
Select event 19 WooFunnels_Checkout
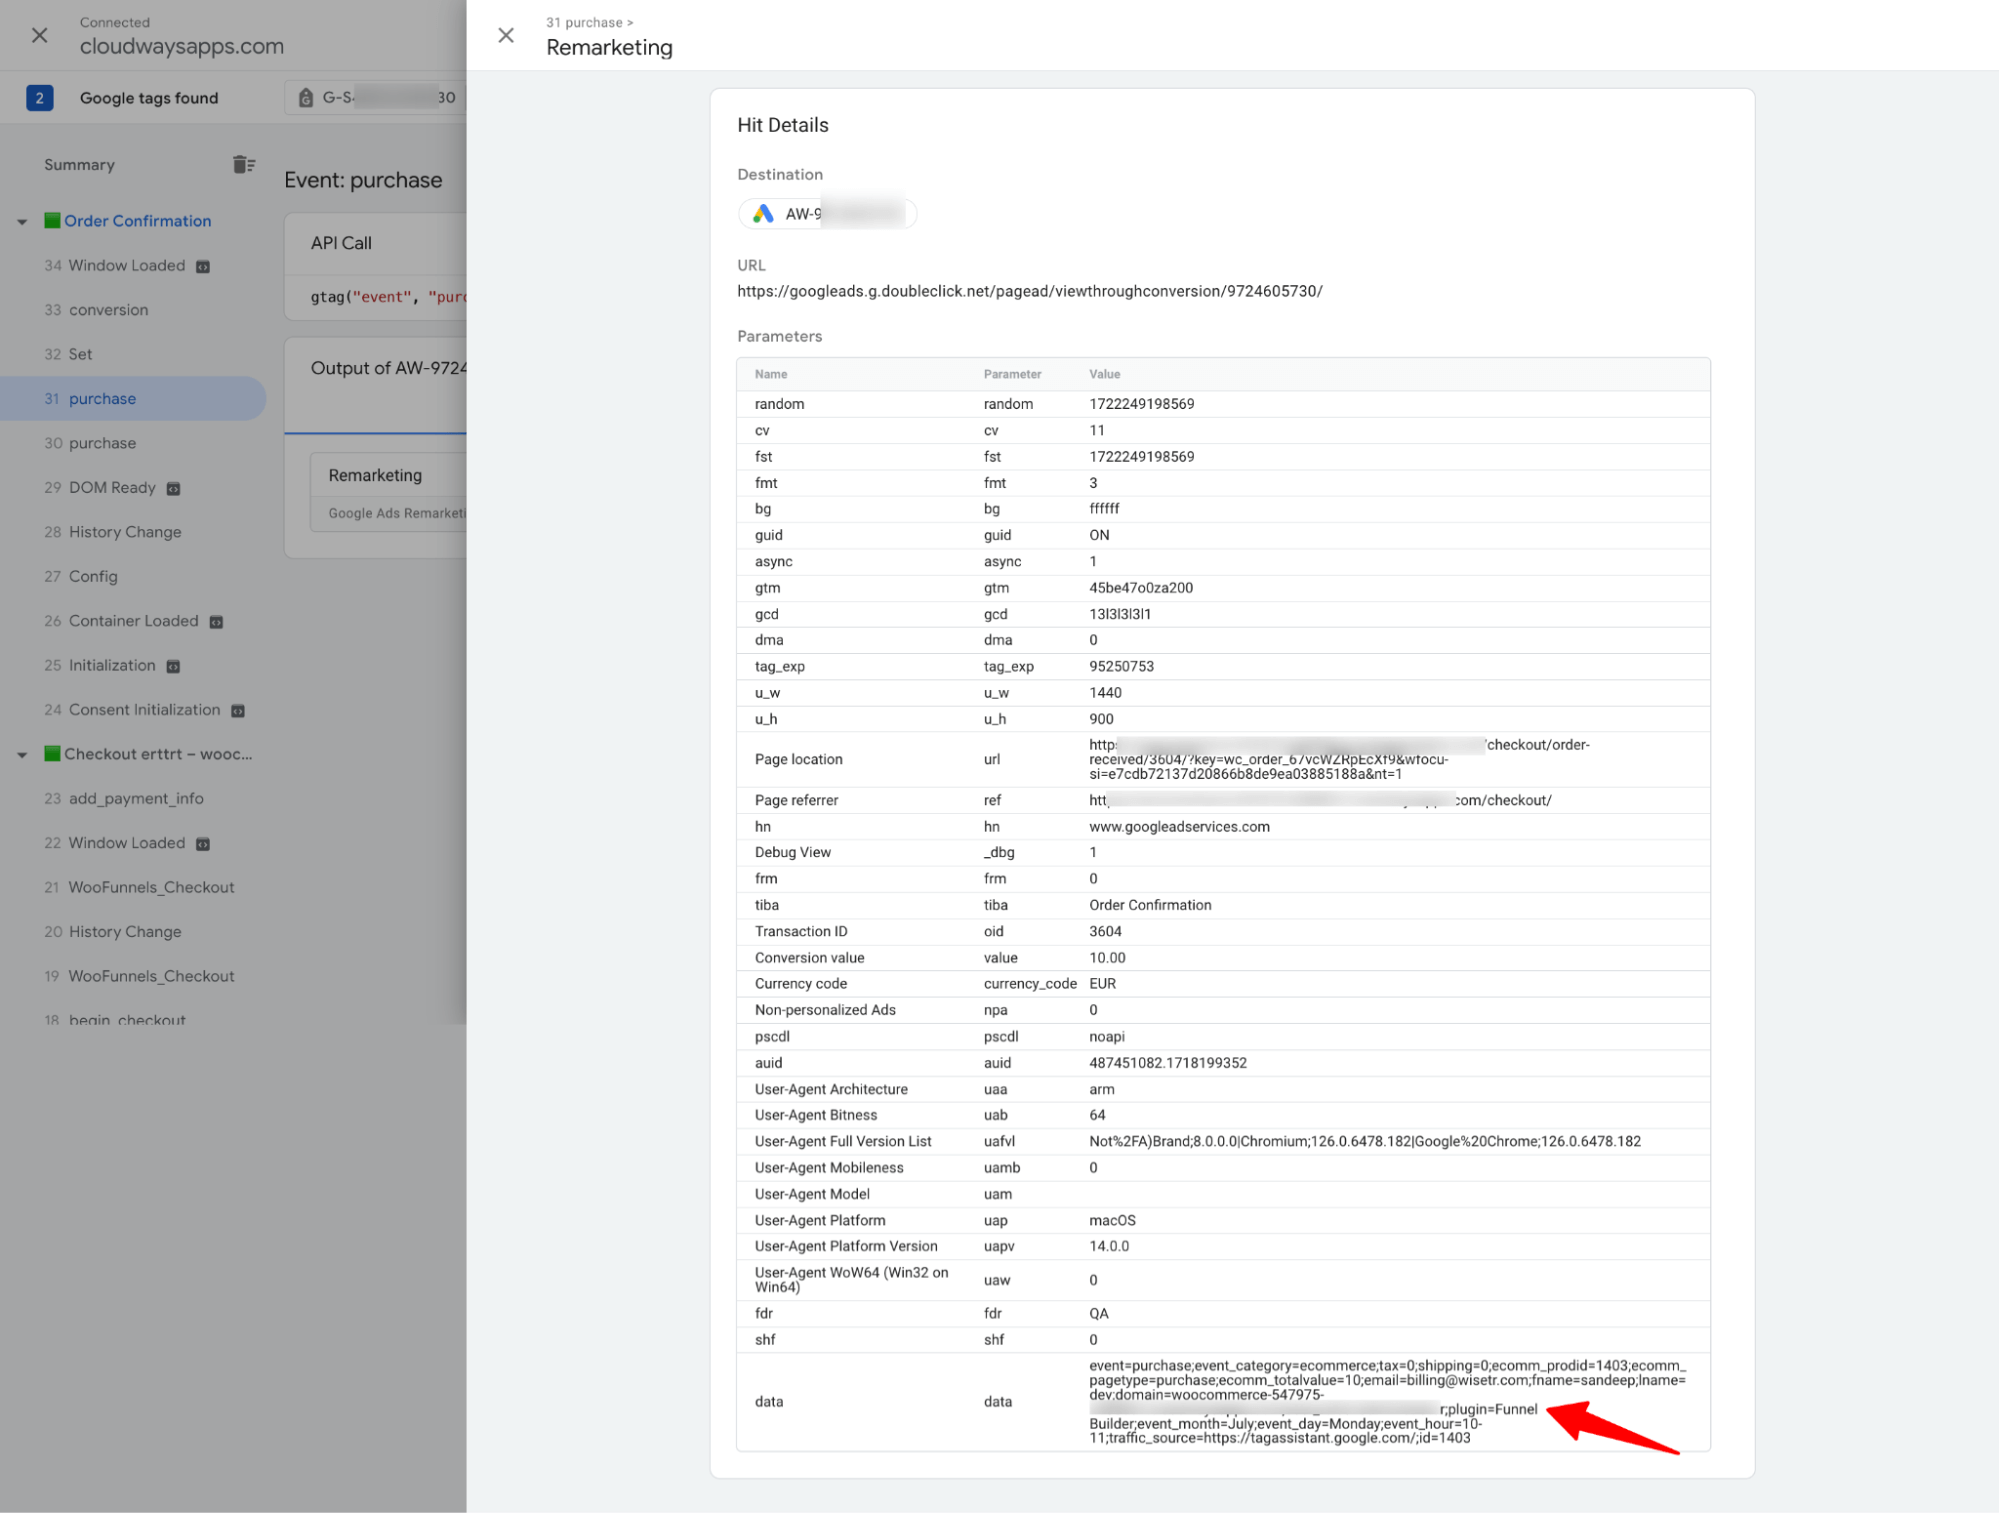[x=139, y=976]
